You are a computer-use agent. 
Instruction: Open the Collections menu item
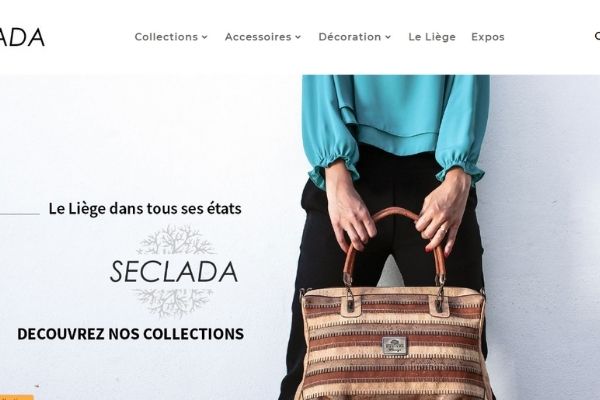tap(166, 37)
